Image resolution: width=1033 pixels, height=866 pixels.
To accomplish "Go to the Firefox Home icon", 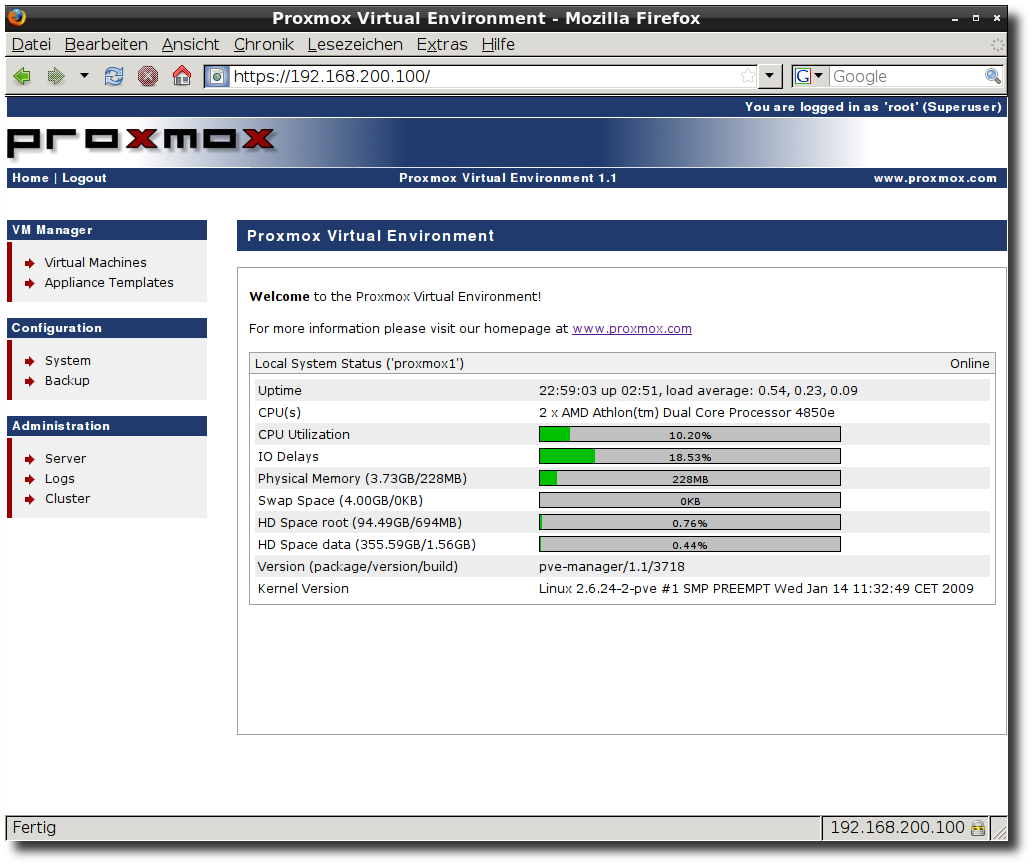I will click(x=181, y=77).
